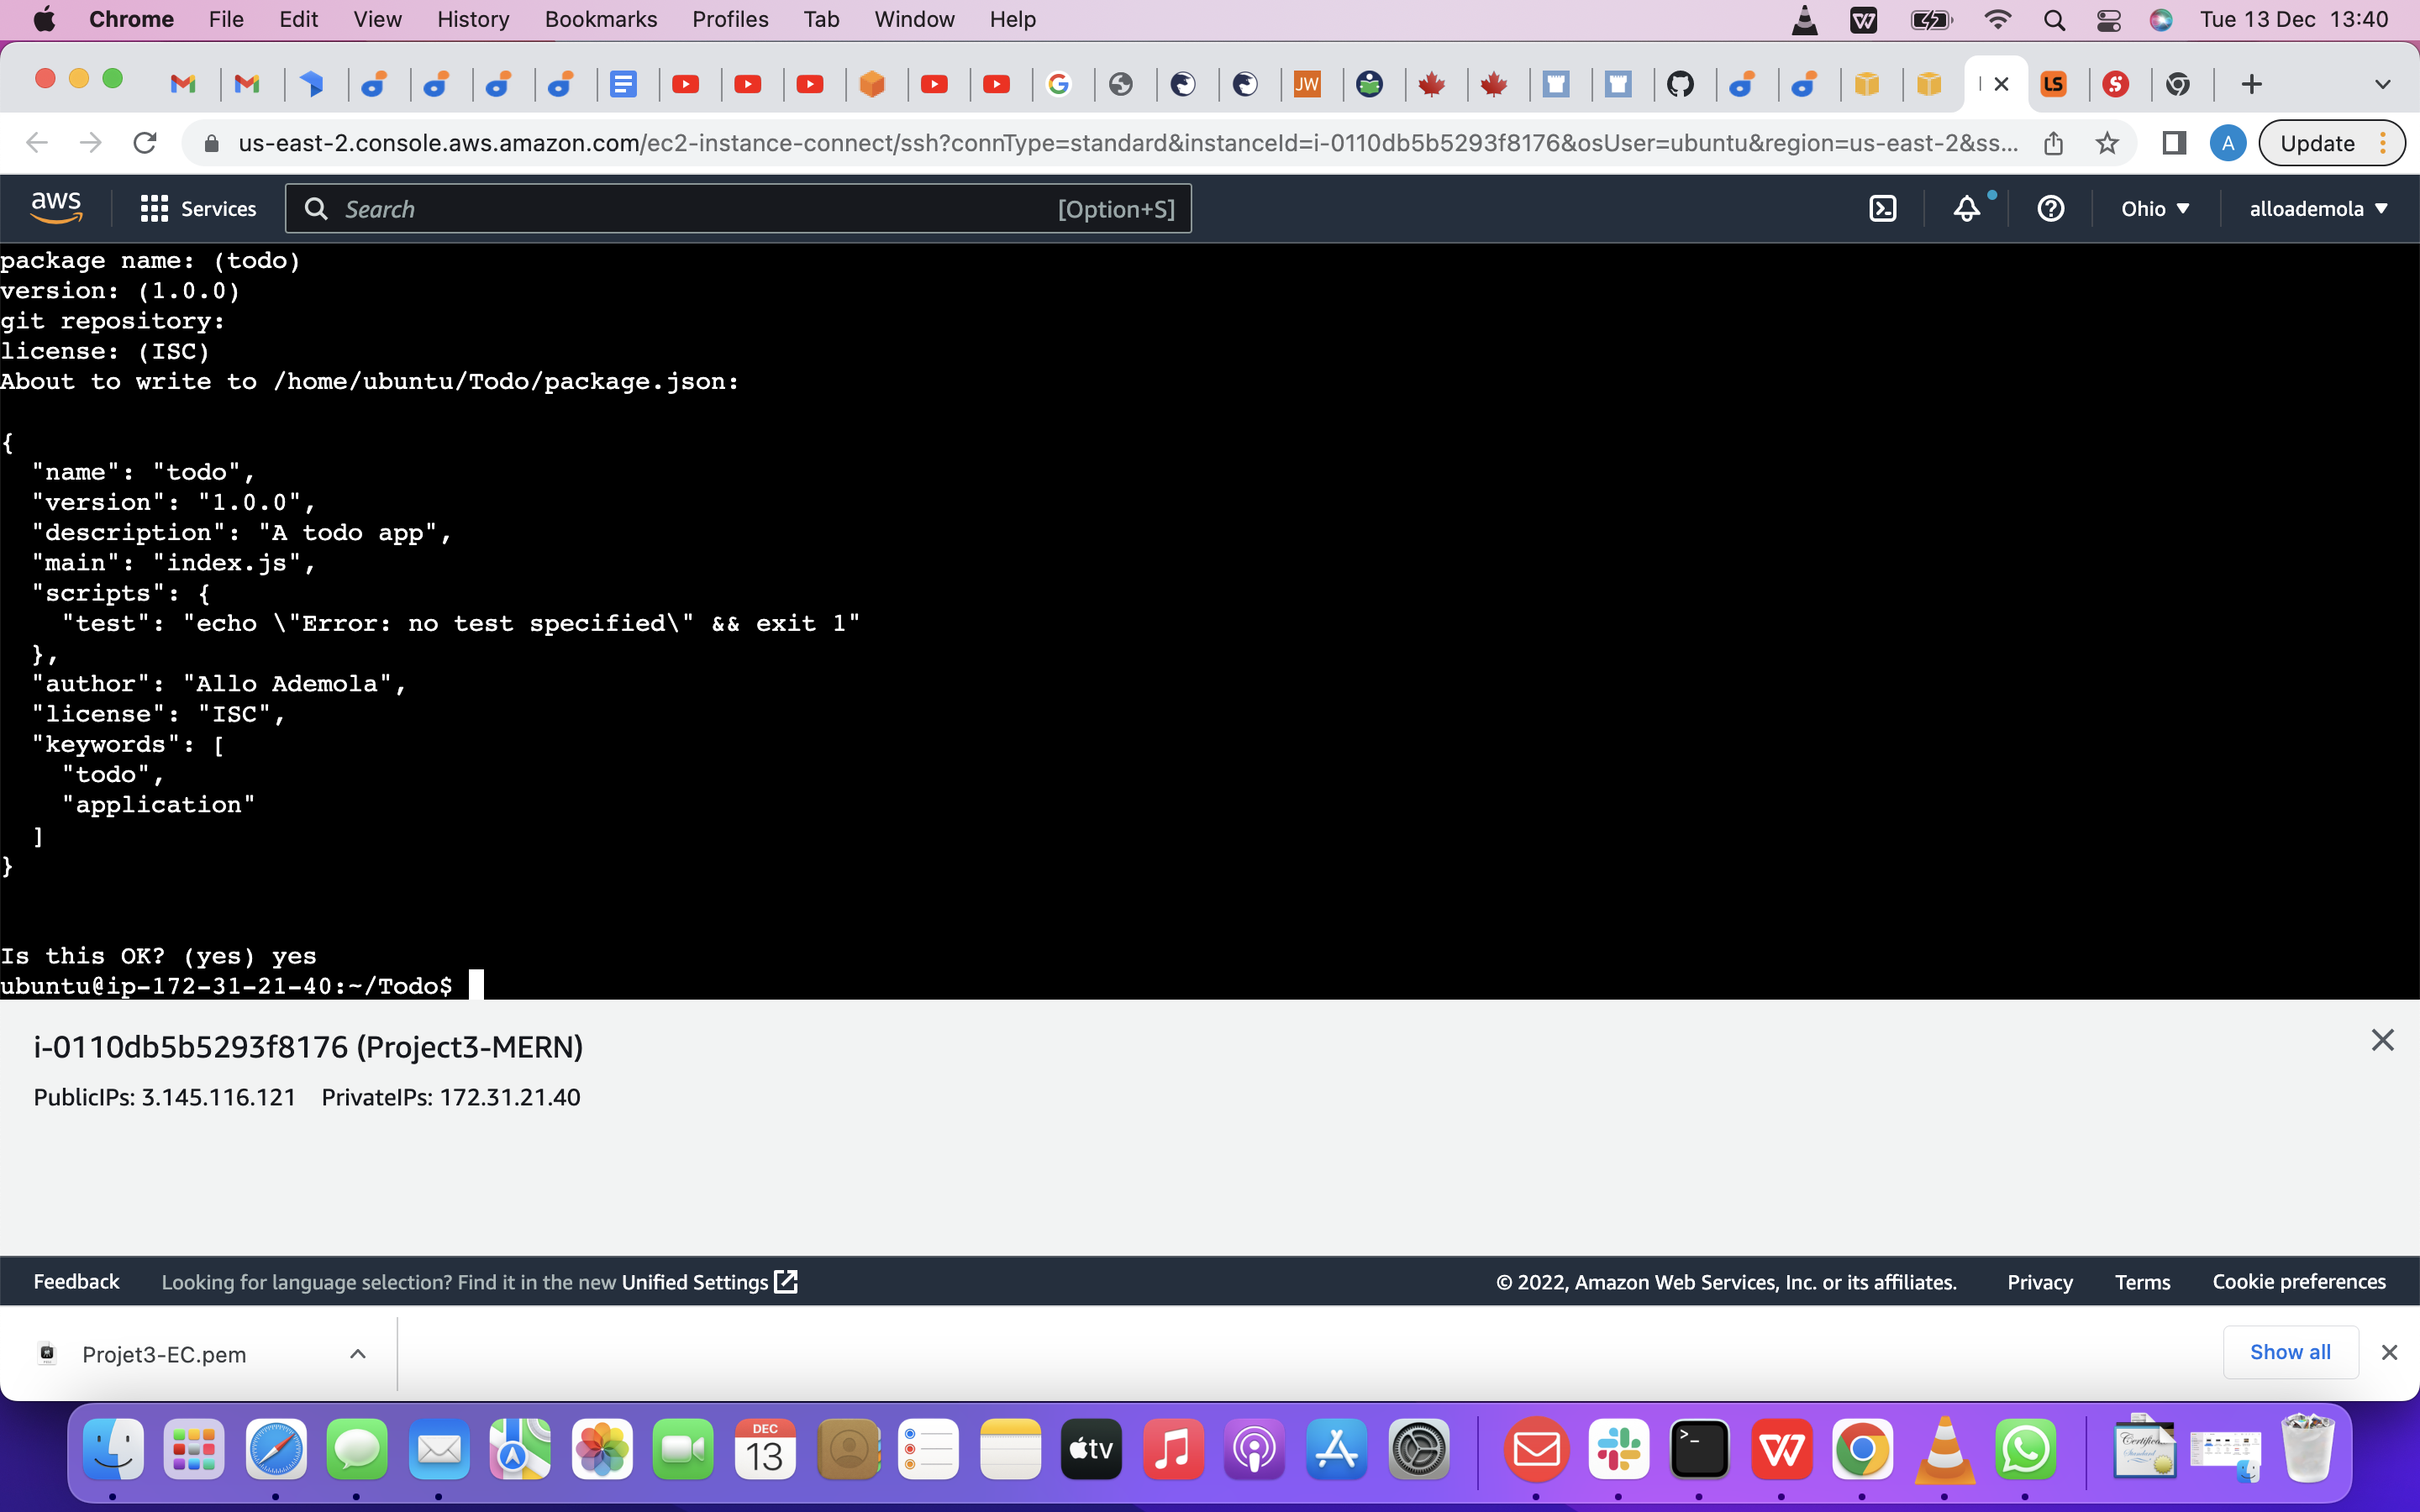Click the Update browser button

[x=2318, y=142]
